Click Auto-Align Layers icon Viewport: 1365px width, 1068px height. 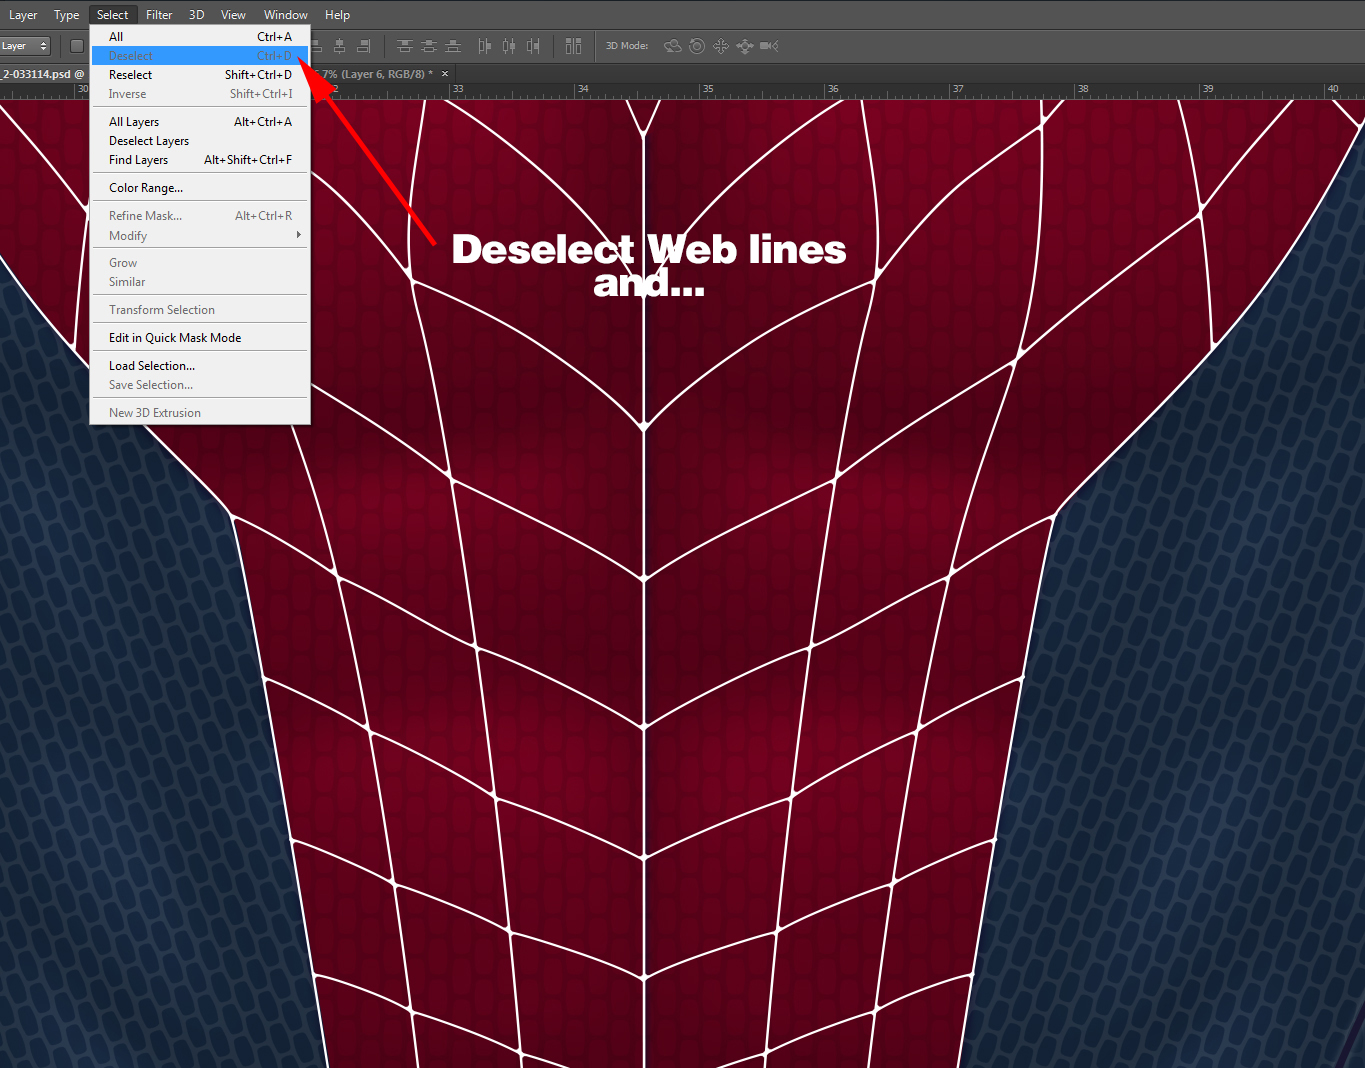(x=573, y=46)
